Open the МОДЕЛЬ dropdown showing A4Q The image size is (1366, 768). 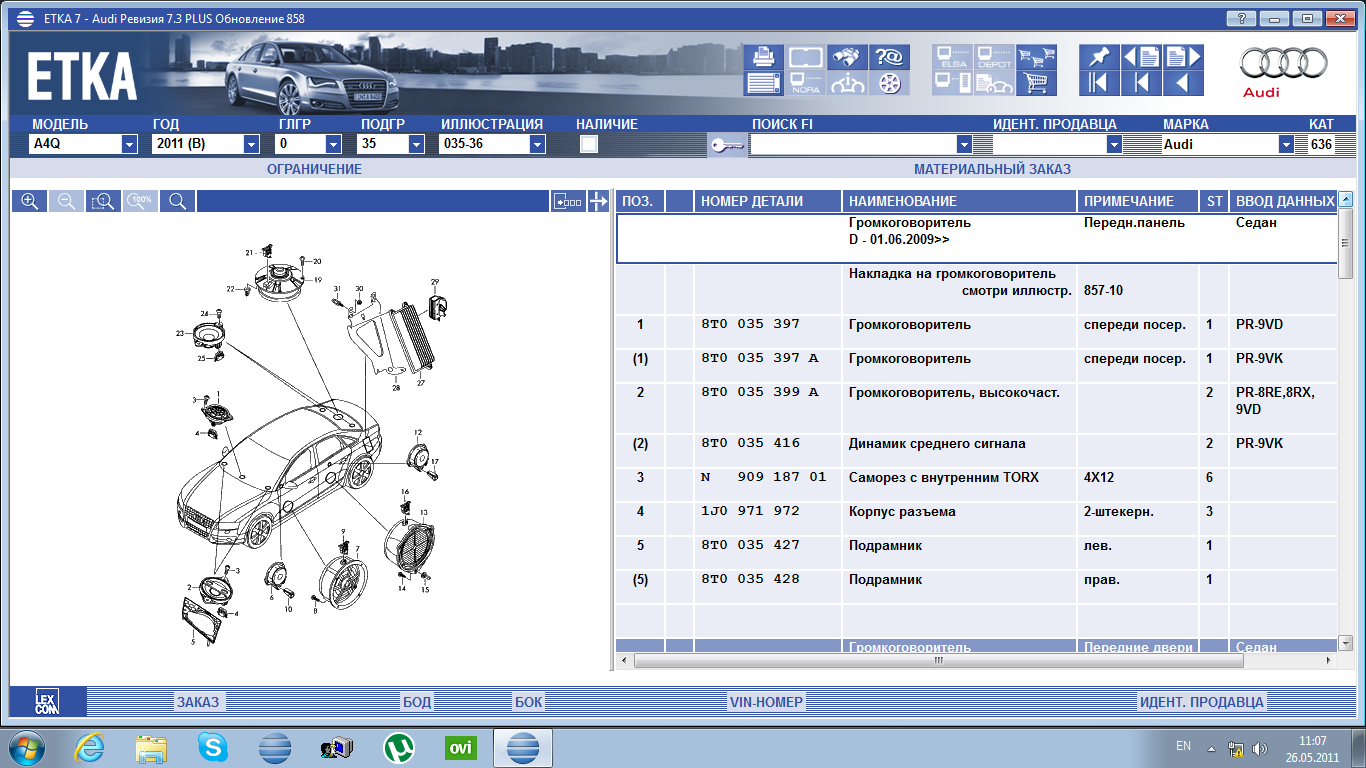pos(129,144)
